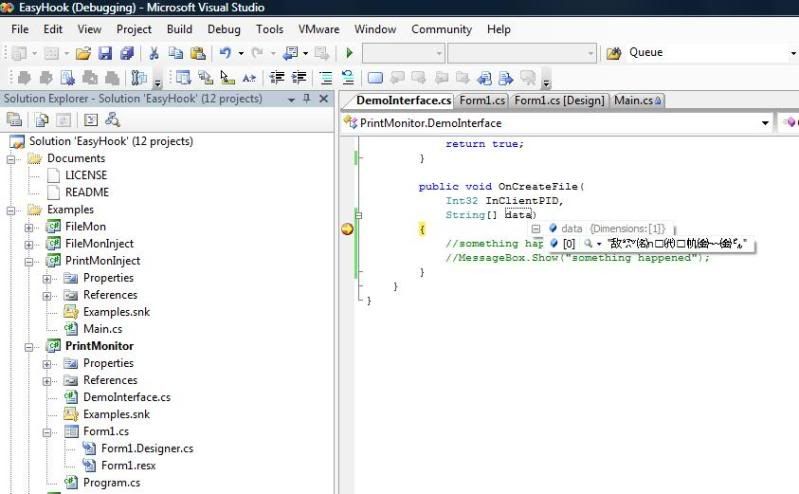Open the Queue find combo dropdown
This screenshot has width=799, height=494.
[x=793, y=53]
